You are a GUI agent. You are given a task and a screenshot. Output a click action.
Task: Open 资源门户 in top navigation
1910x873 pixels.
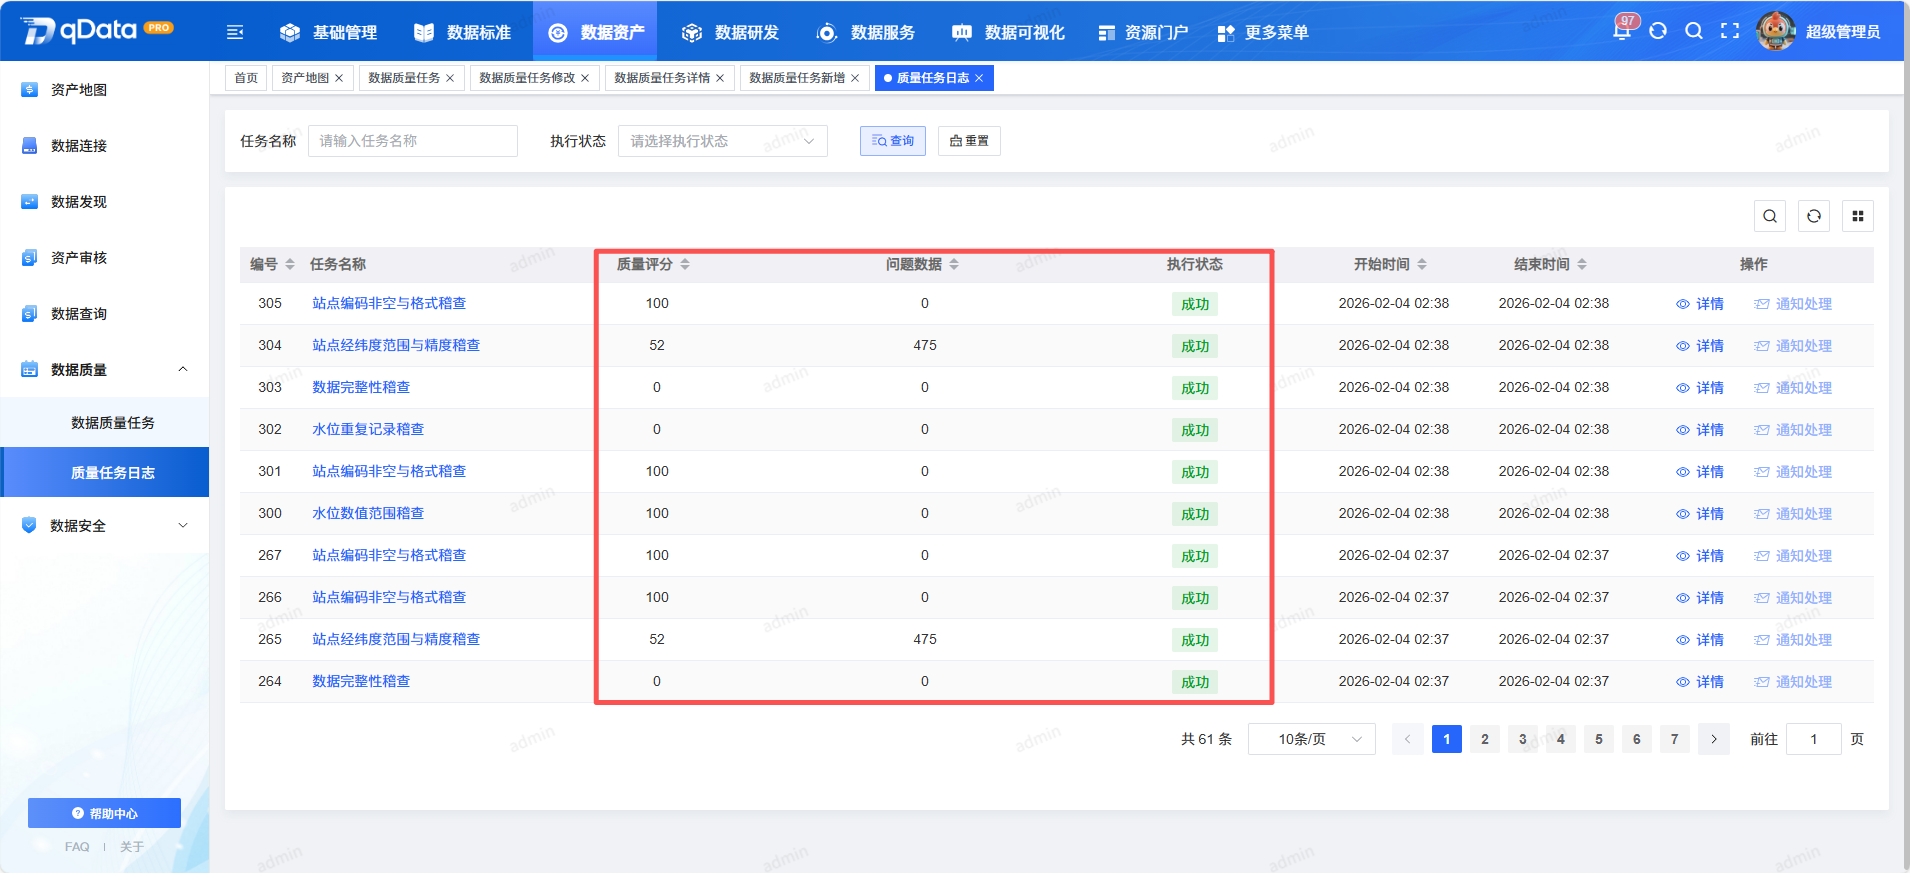tap(1144, 33)
